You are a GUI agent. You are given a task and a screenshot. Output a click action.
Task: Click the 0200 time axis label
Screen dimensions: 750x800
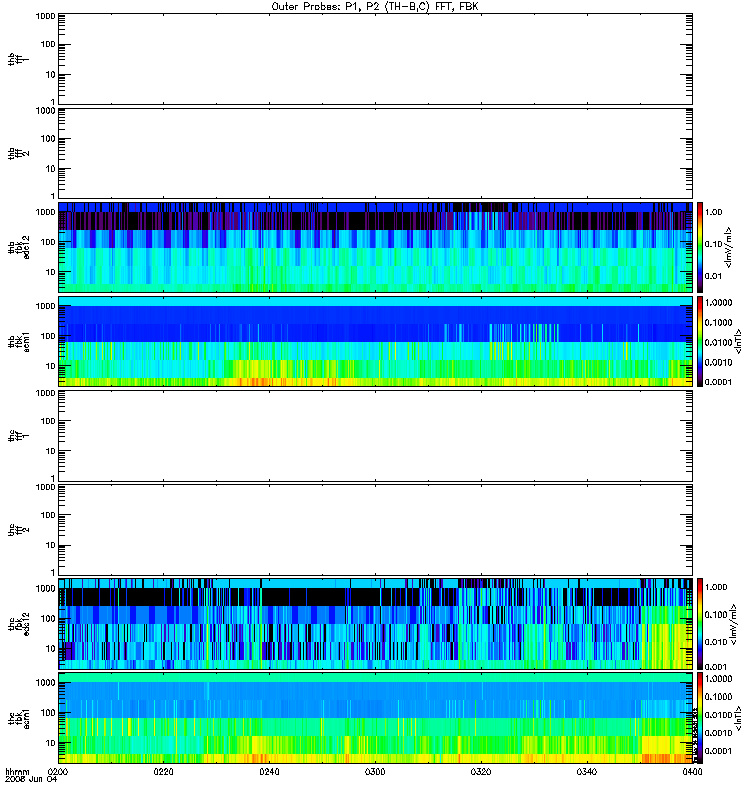point(58,772)
